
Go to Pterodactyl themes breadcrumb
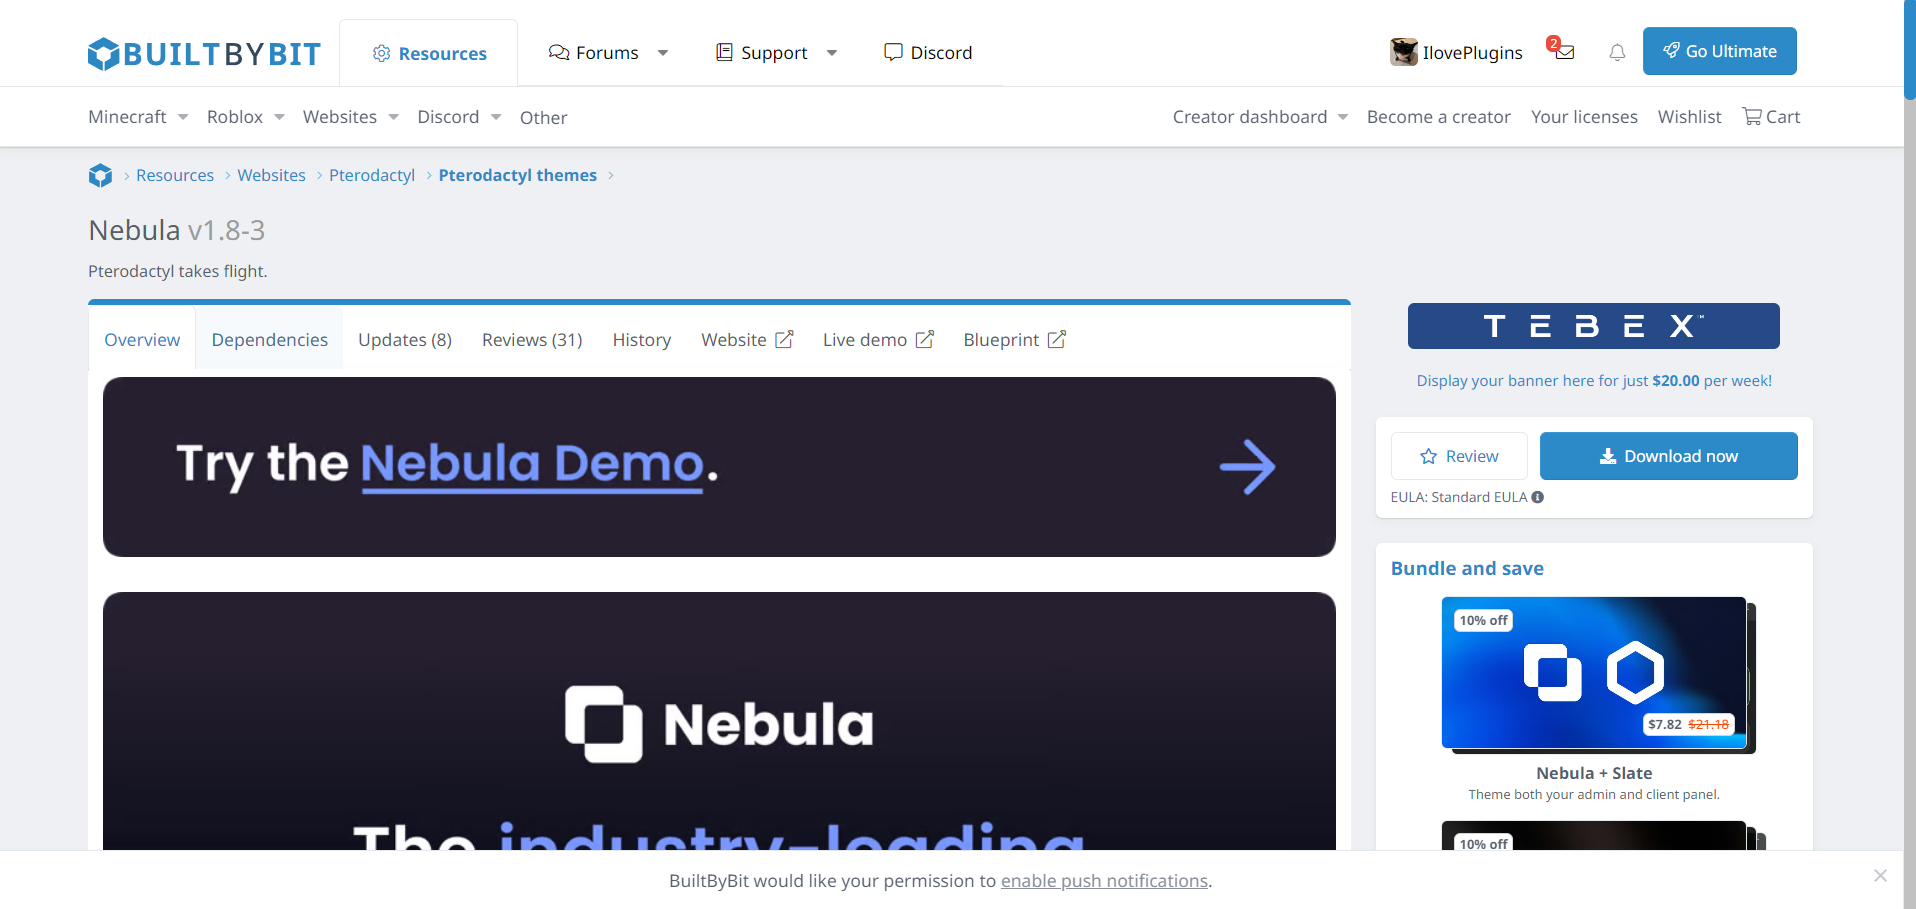pos(517,175)
